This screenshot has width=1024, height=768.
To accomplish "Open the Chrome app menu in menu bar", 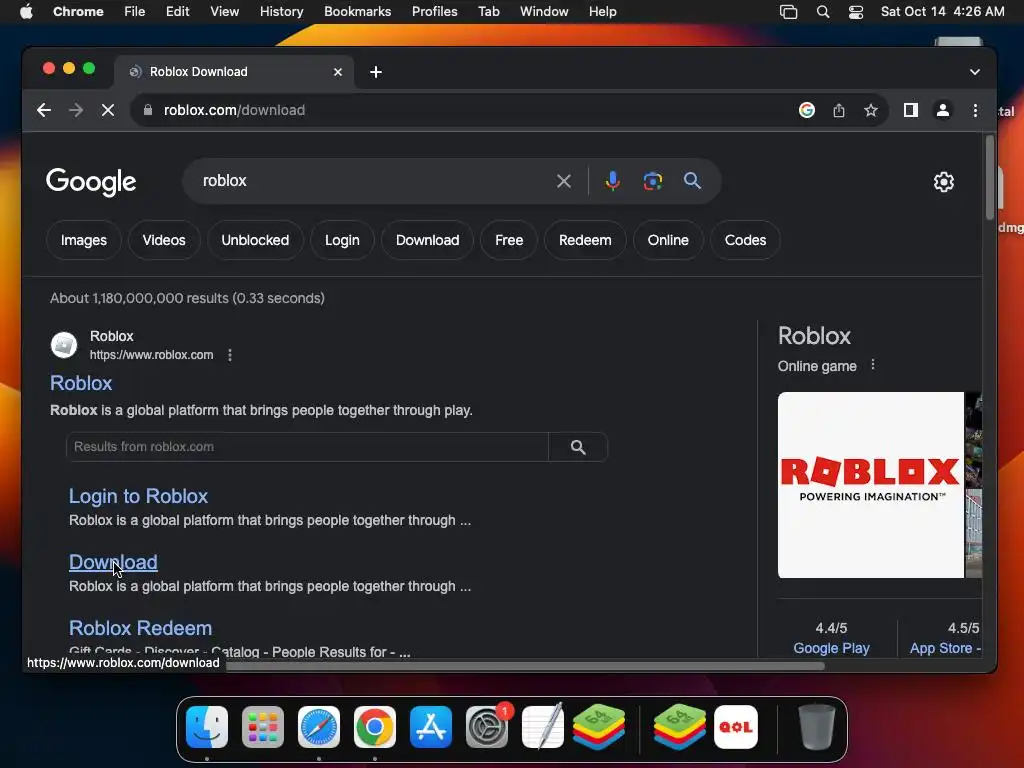I will pyautogui.click(x=78, y=12).
